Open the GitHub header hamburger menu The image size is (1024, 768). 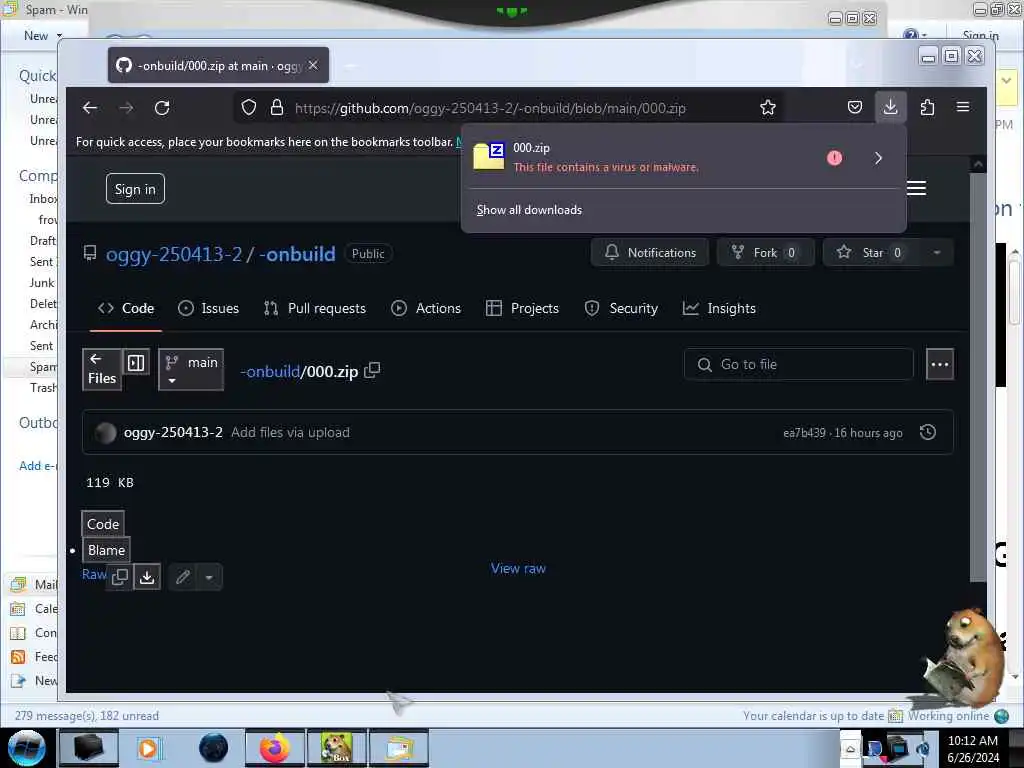916,188
